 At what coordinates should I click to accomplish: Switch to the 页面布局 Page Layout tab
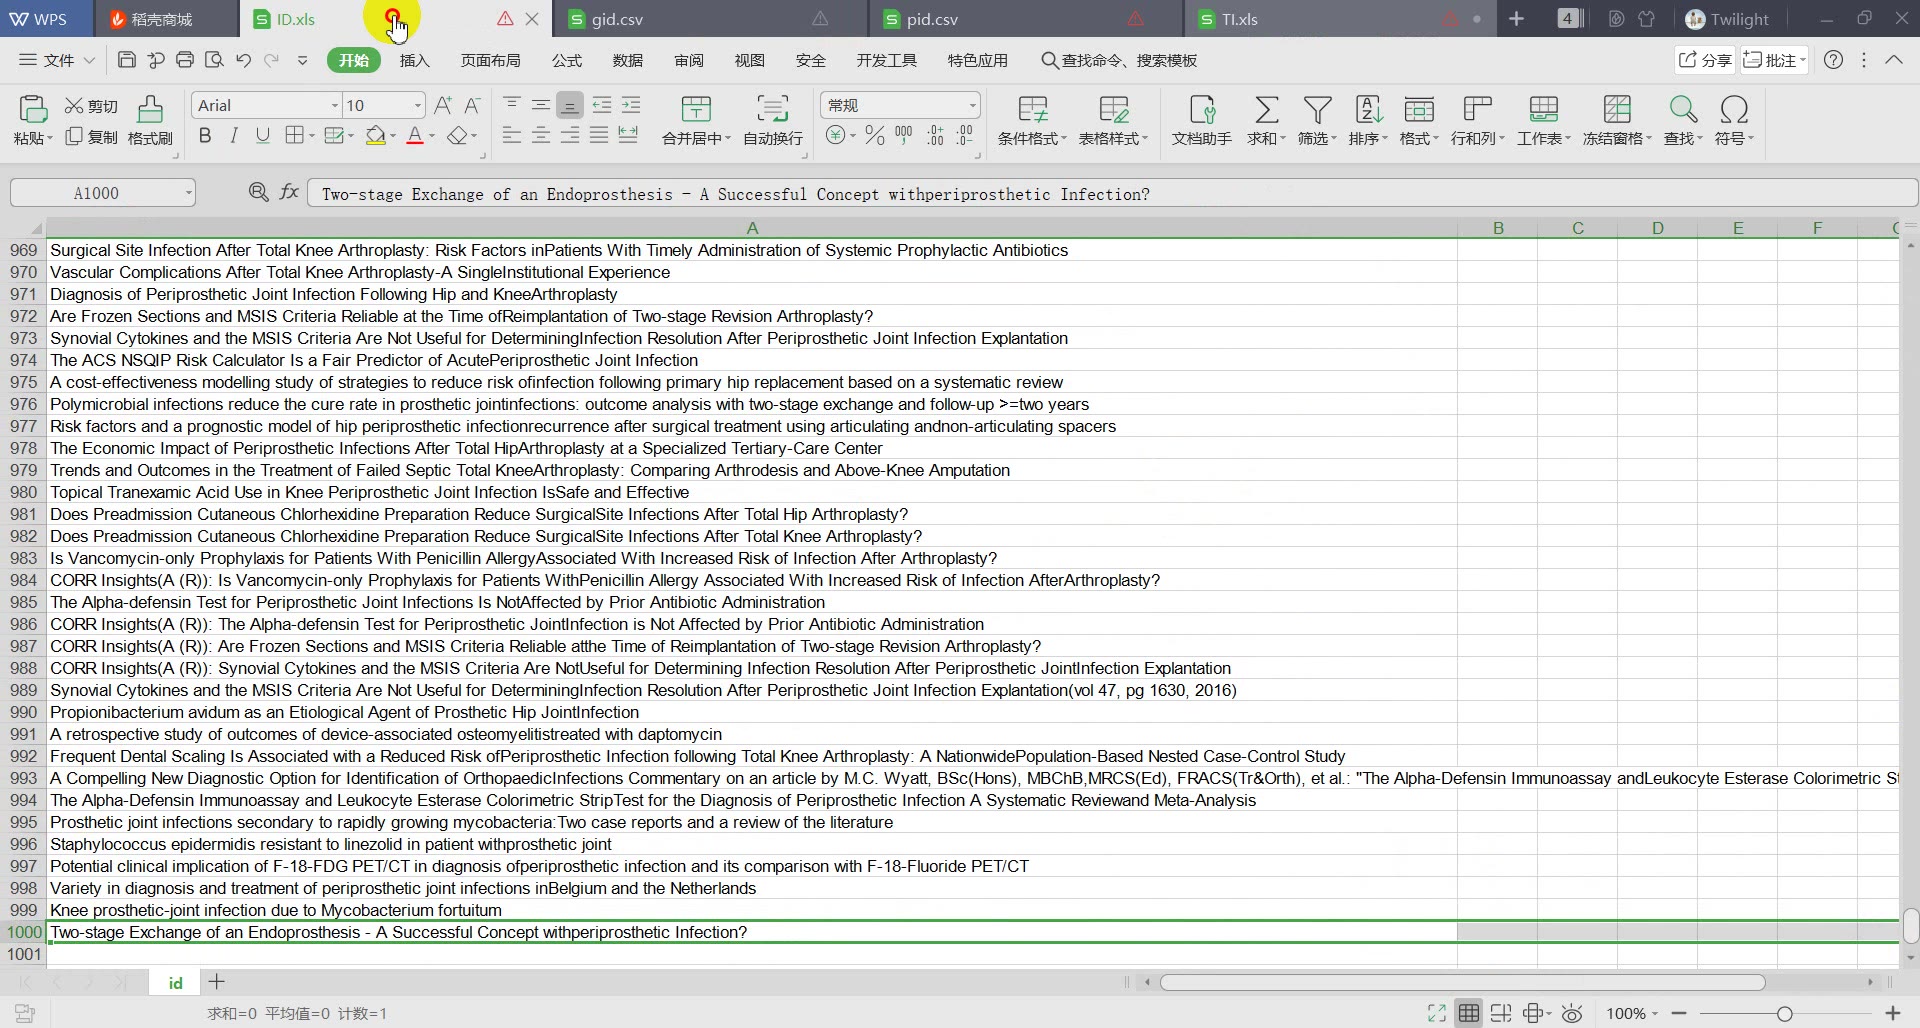coord(490,60)
